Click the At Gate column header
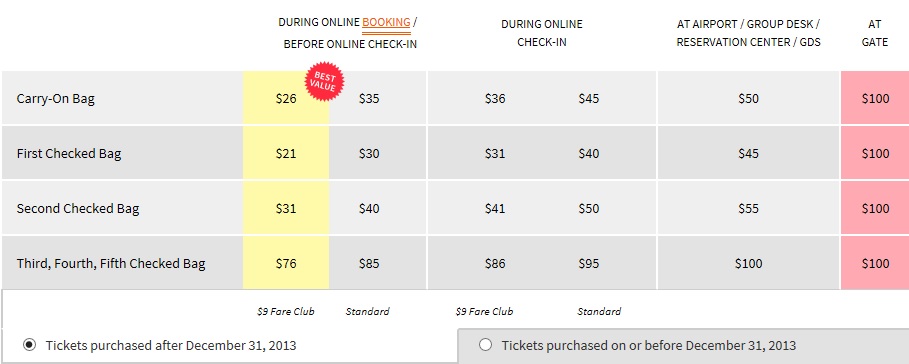Viewport: 909px width, 364px height. point(875,33)
